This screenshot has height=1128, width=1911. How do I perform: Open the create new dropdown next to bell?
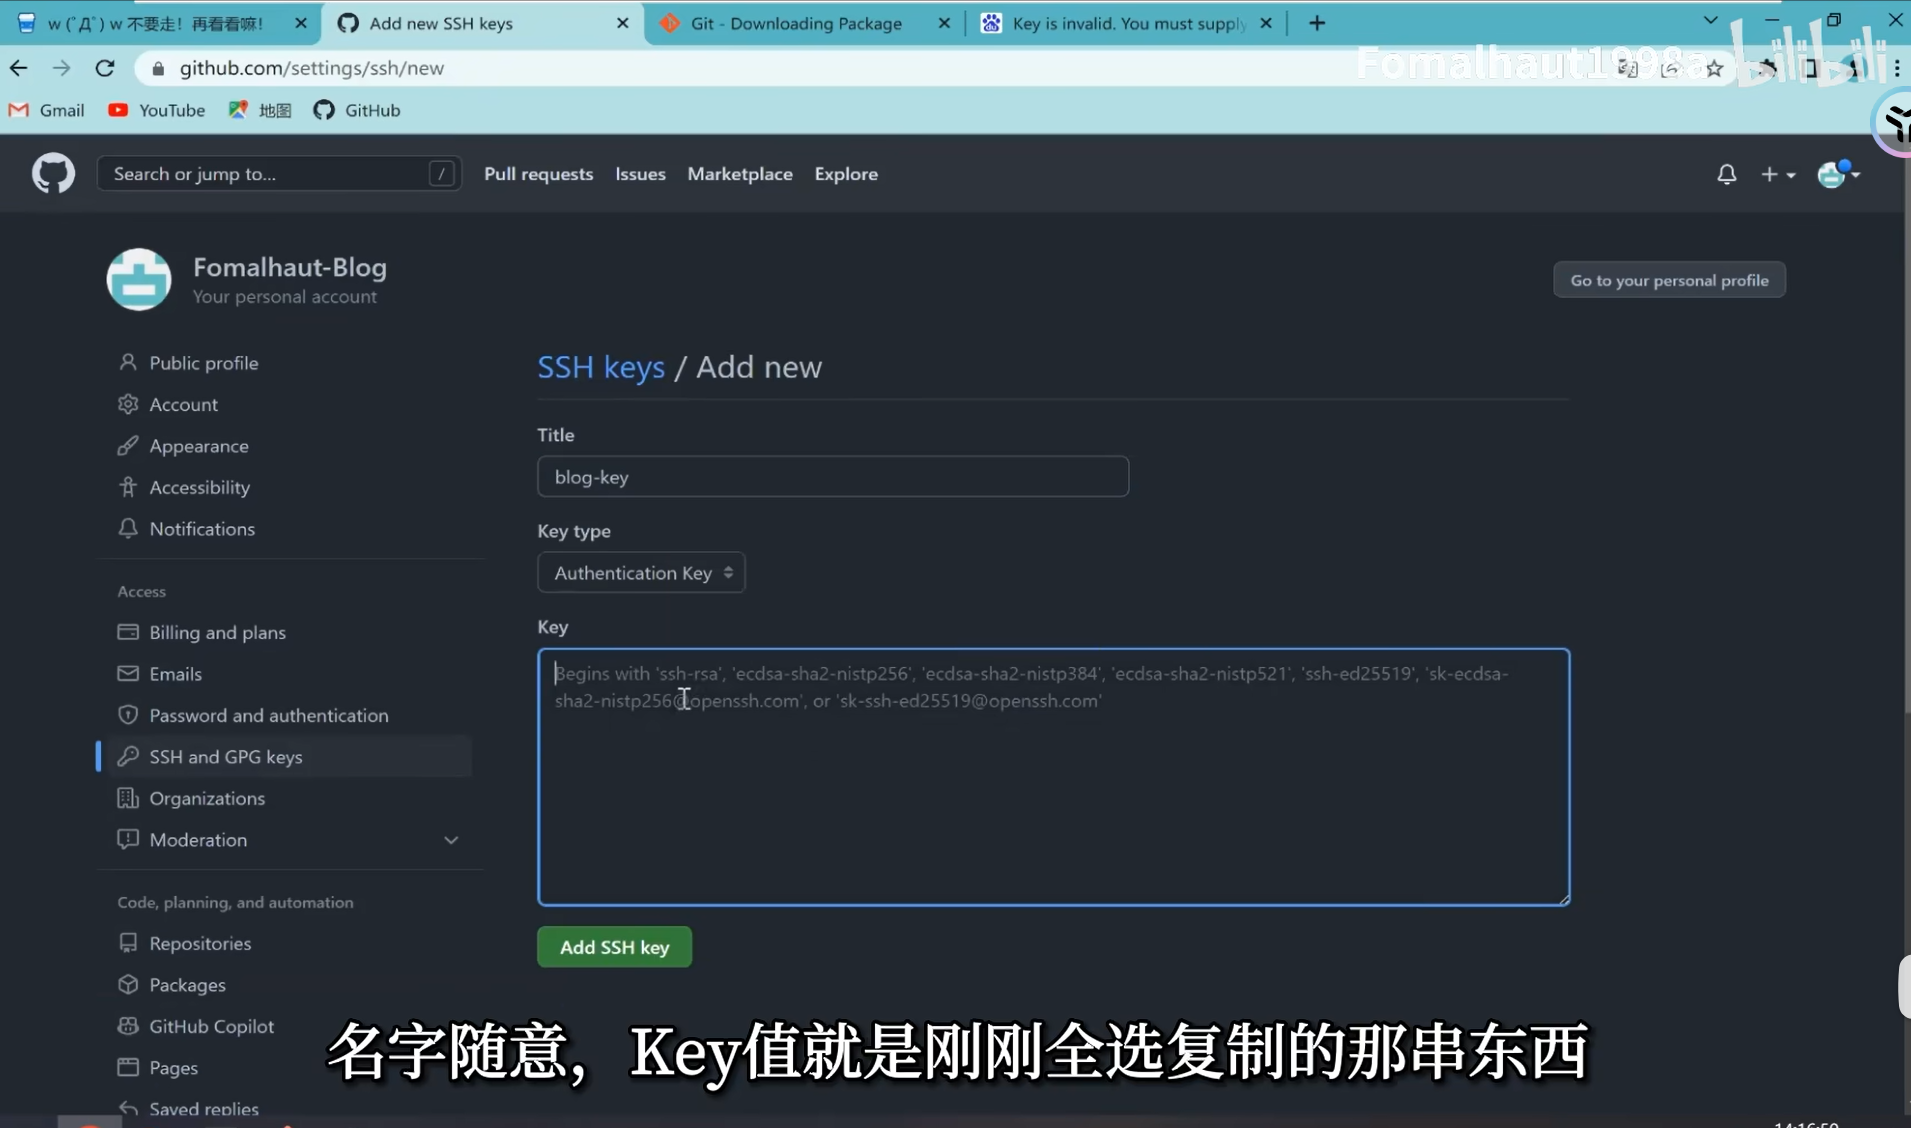1779,173
